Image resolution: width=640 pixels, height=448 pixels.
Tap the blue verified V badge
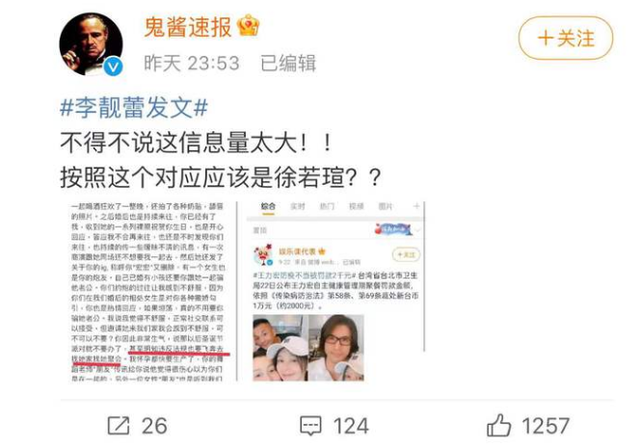pyautogui.click(x=113, y=67)
